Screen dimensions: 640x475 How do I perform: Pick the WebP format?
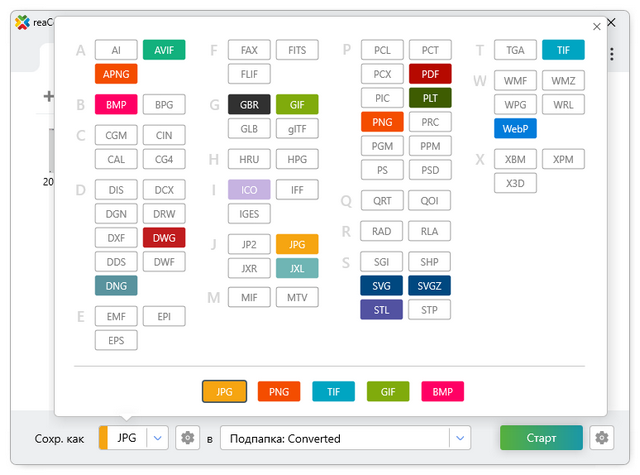515,128
